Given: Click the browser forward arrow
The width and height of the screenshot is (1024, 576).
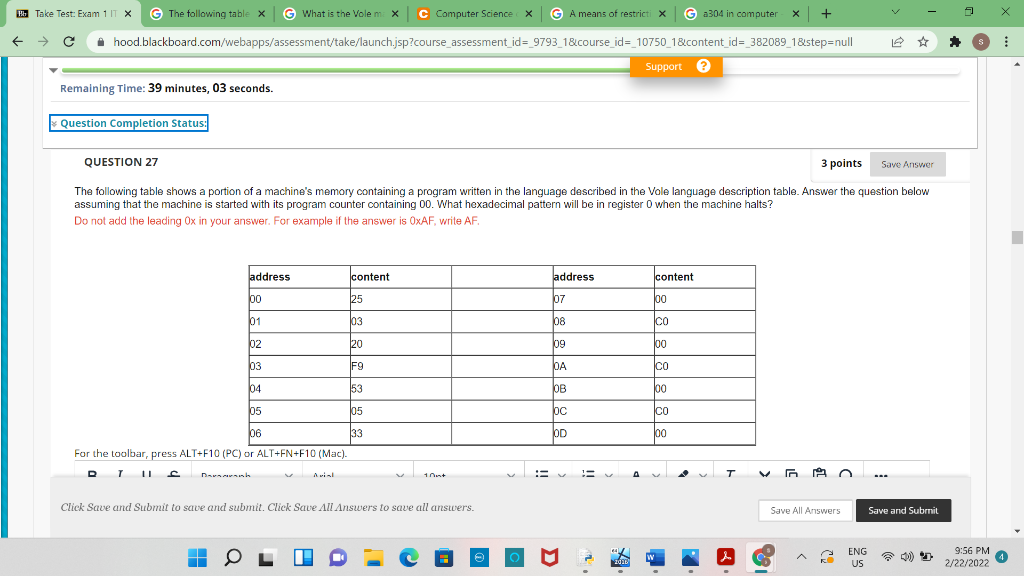Looking at the screenshot, I should pyautogui.click(x=43, y=42).
